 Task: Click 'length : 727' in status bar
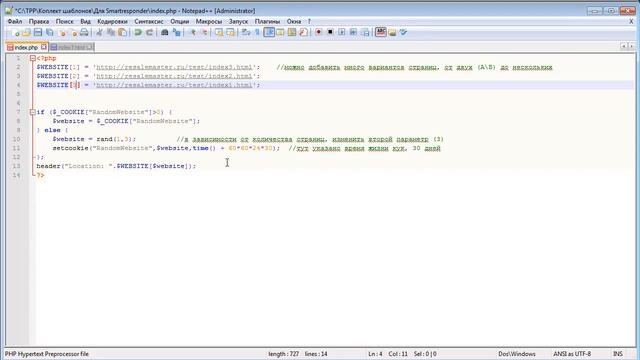(283, 354)
